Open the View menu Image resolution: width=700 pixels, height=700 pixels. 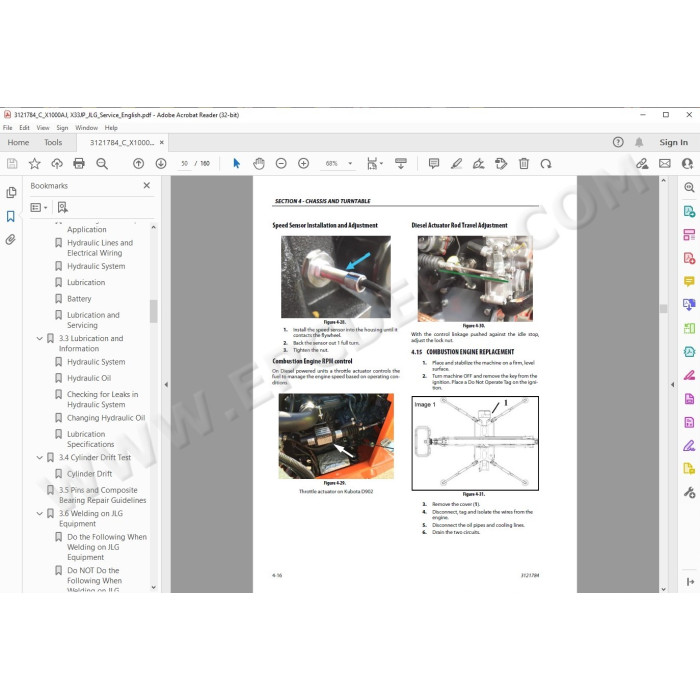43,128
